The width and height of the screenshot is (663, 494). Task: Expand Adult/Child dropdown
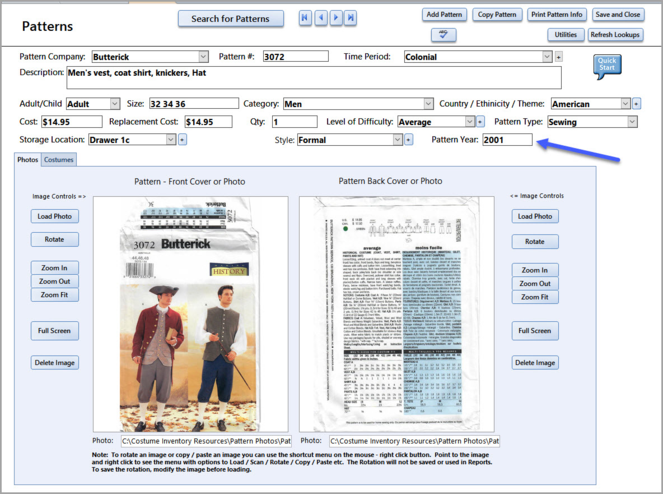coord(115,104)
